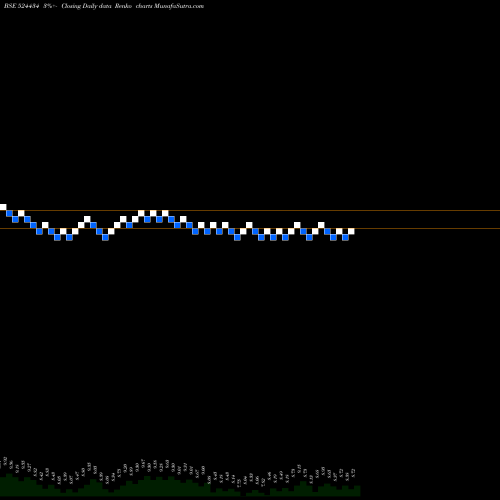Select the first white Renko brick at left edge
The height and width of the screenshot is (500, 500).
3,207
